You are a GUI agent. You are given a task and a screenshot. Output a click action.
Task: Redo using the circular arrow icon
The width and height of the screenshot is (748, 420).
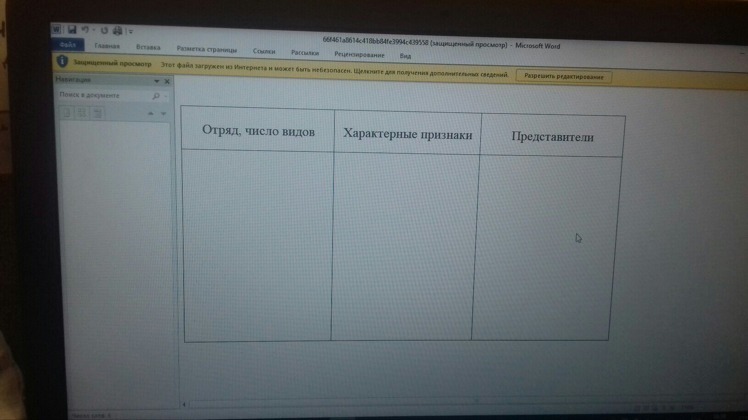[104, 30]
